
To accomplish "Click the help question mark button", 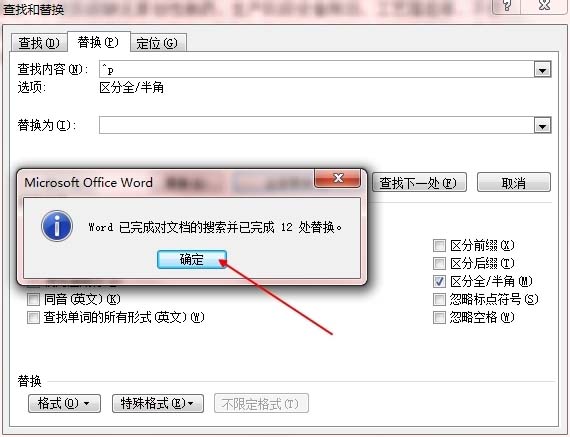I will pos(507,6).
